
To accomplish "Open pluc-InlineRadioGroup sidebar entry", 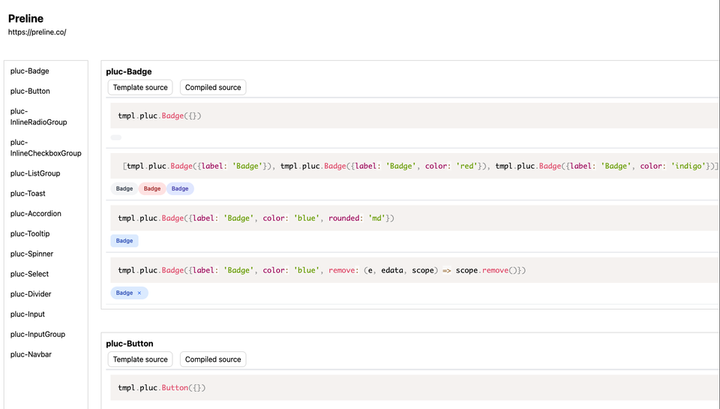I will click(x=38, y=117).
